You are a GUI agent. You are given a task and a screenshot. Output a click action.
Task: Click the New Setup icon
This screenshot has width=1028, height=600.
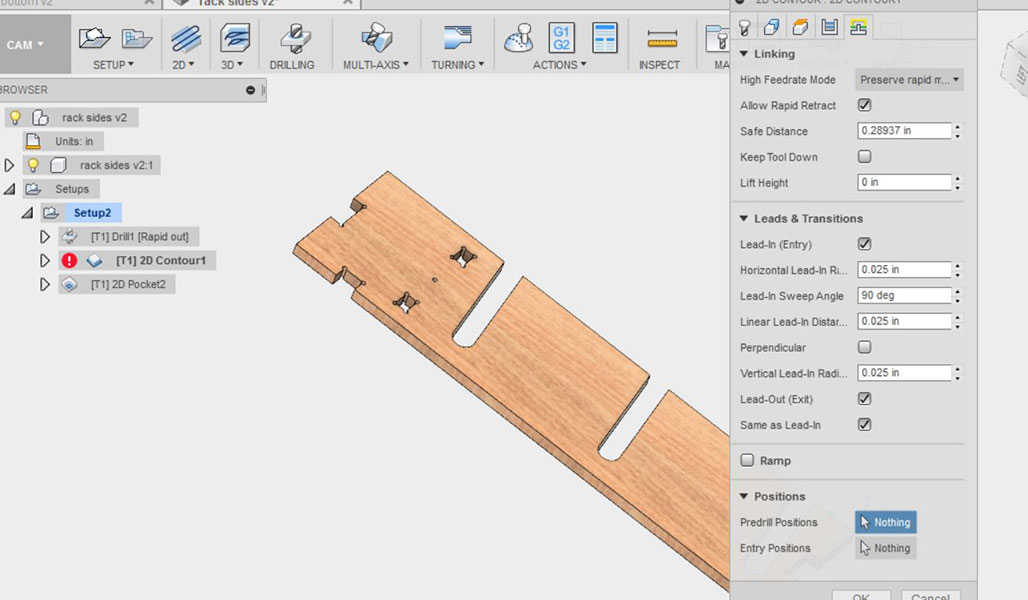(x=94, y=39)
